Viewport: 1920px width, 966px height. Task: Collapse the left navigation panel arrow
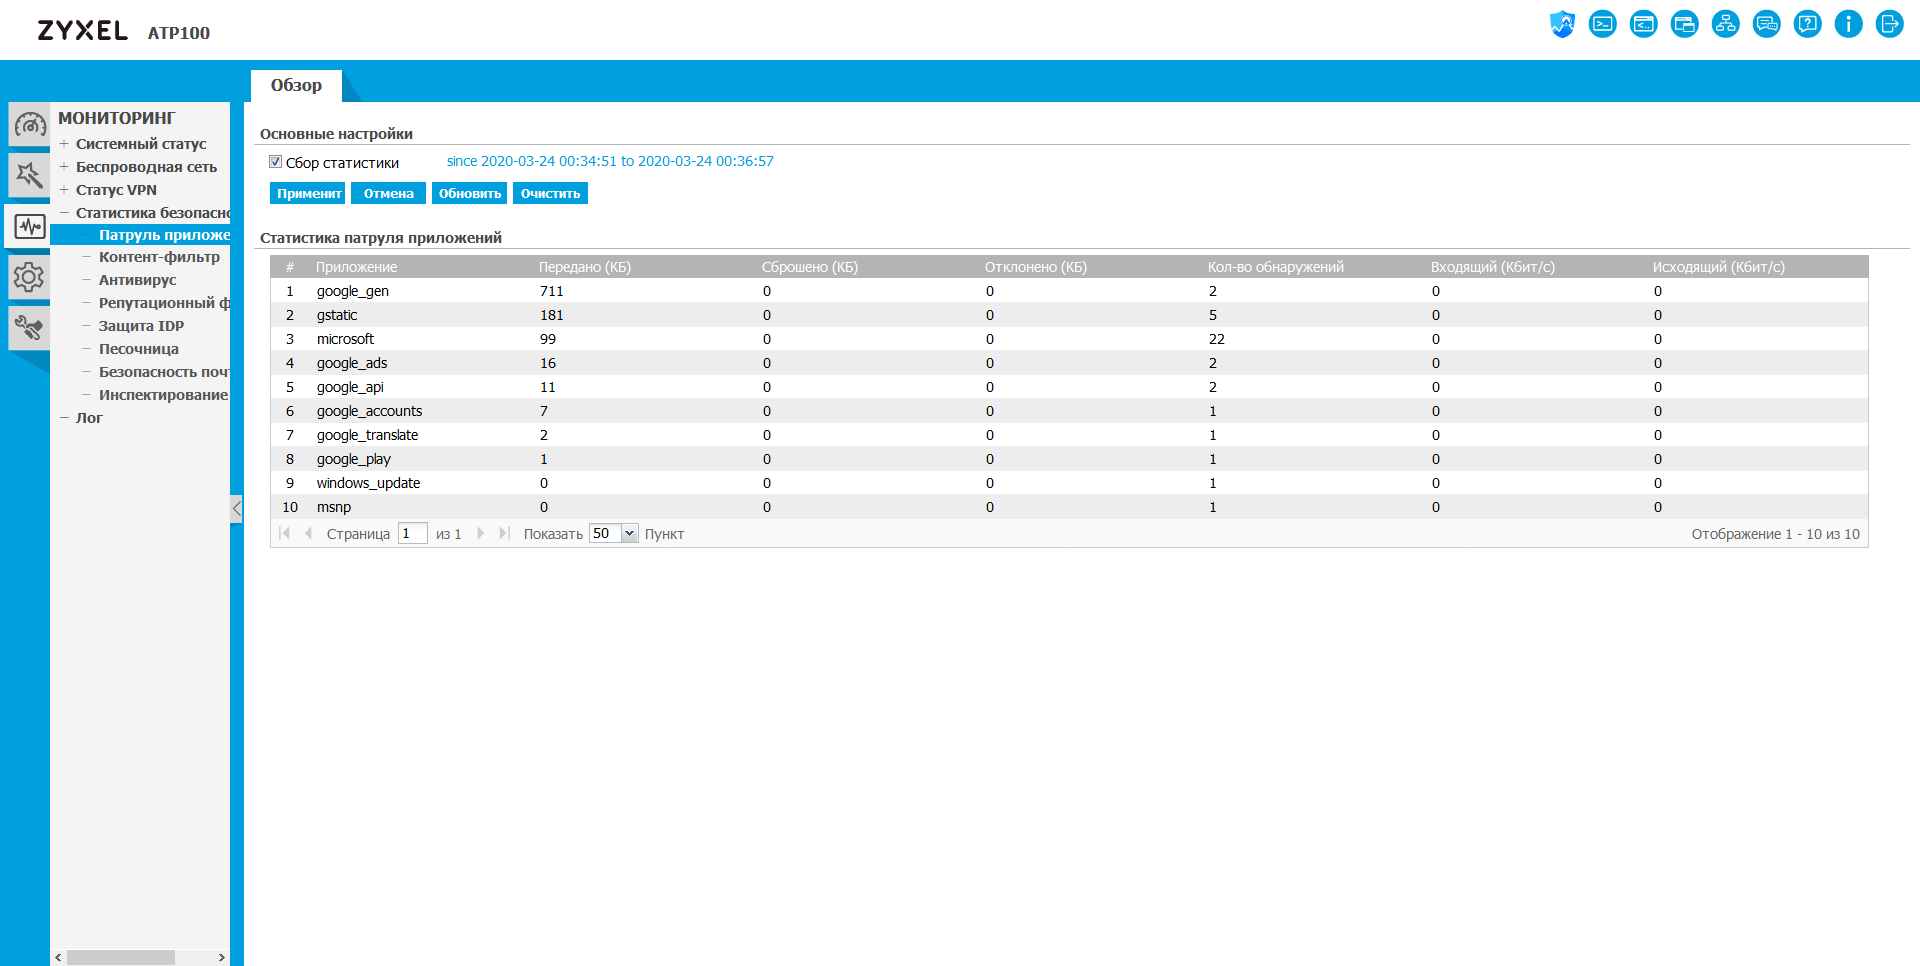coord(236,508)
